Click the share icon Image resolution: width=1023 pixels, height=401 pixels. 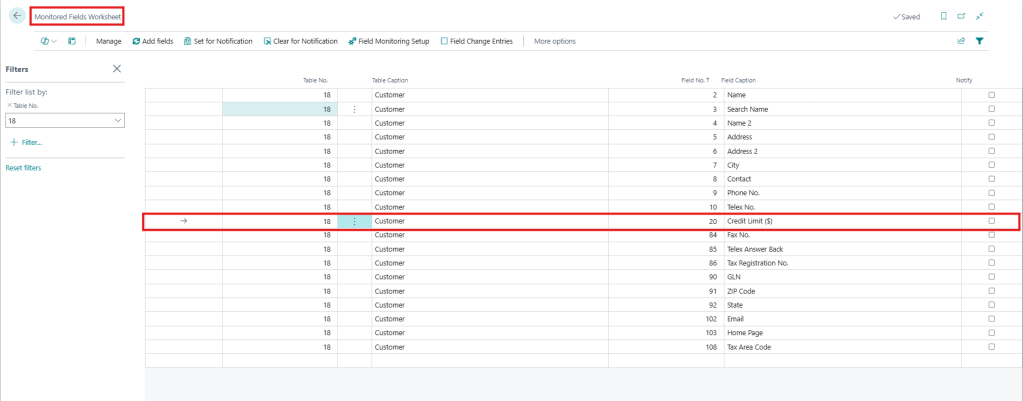pyautogui.click(x=961, y=41)
